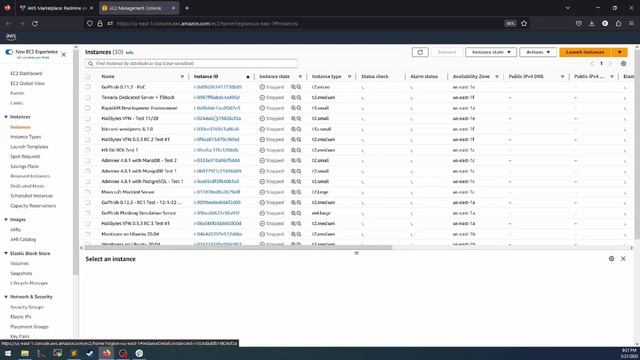Go to Volumes in the sidebar
640x360 pixels.
[19, 263]
